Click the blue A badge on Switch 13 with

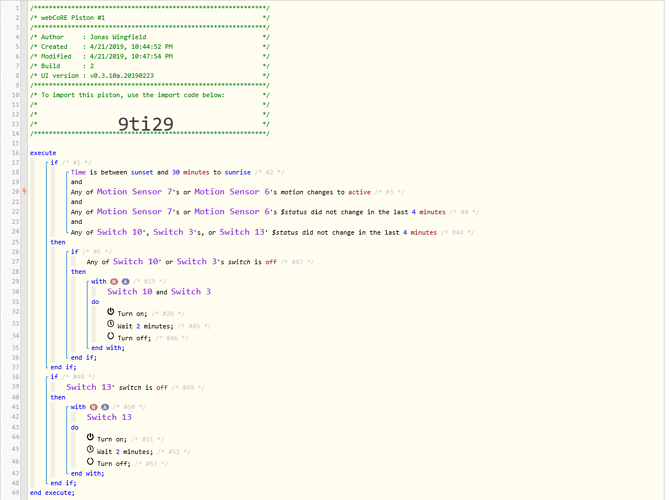(105, 407)
